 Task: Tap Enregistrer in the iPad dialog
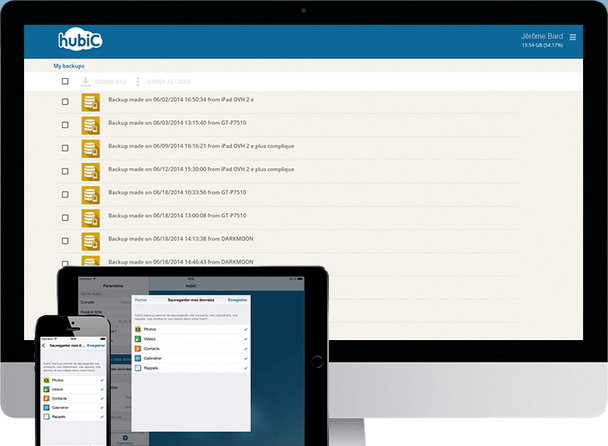tap(238, 299)
